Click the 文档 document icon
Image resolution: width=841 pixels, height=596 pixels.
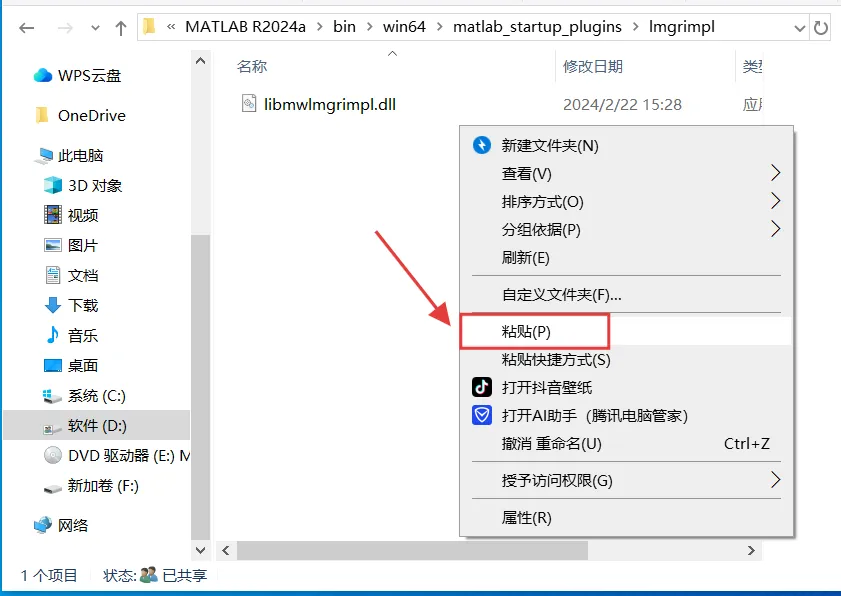[x=53, y=275]
